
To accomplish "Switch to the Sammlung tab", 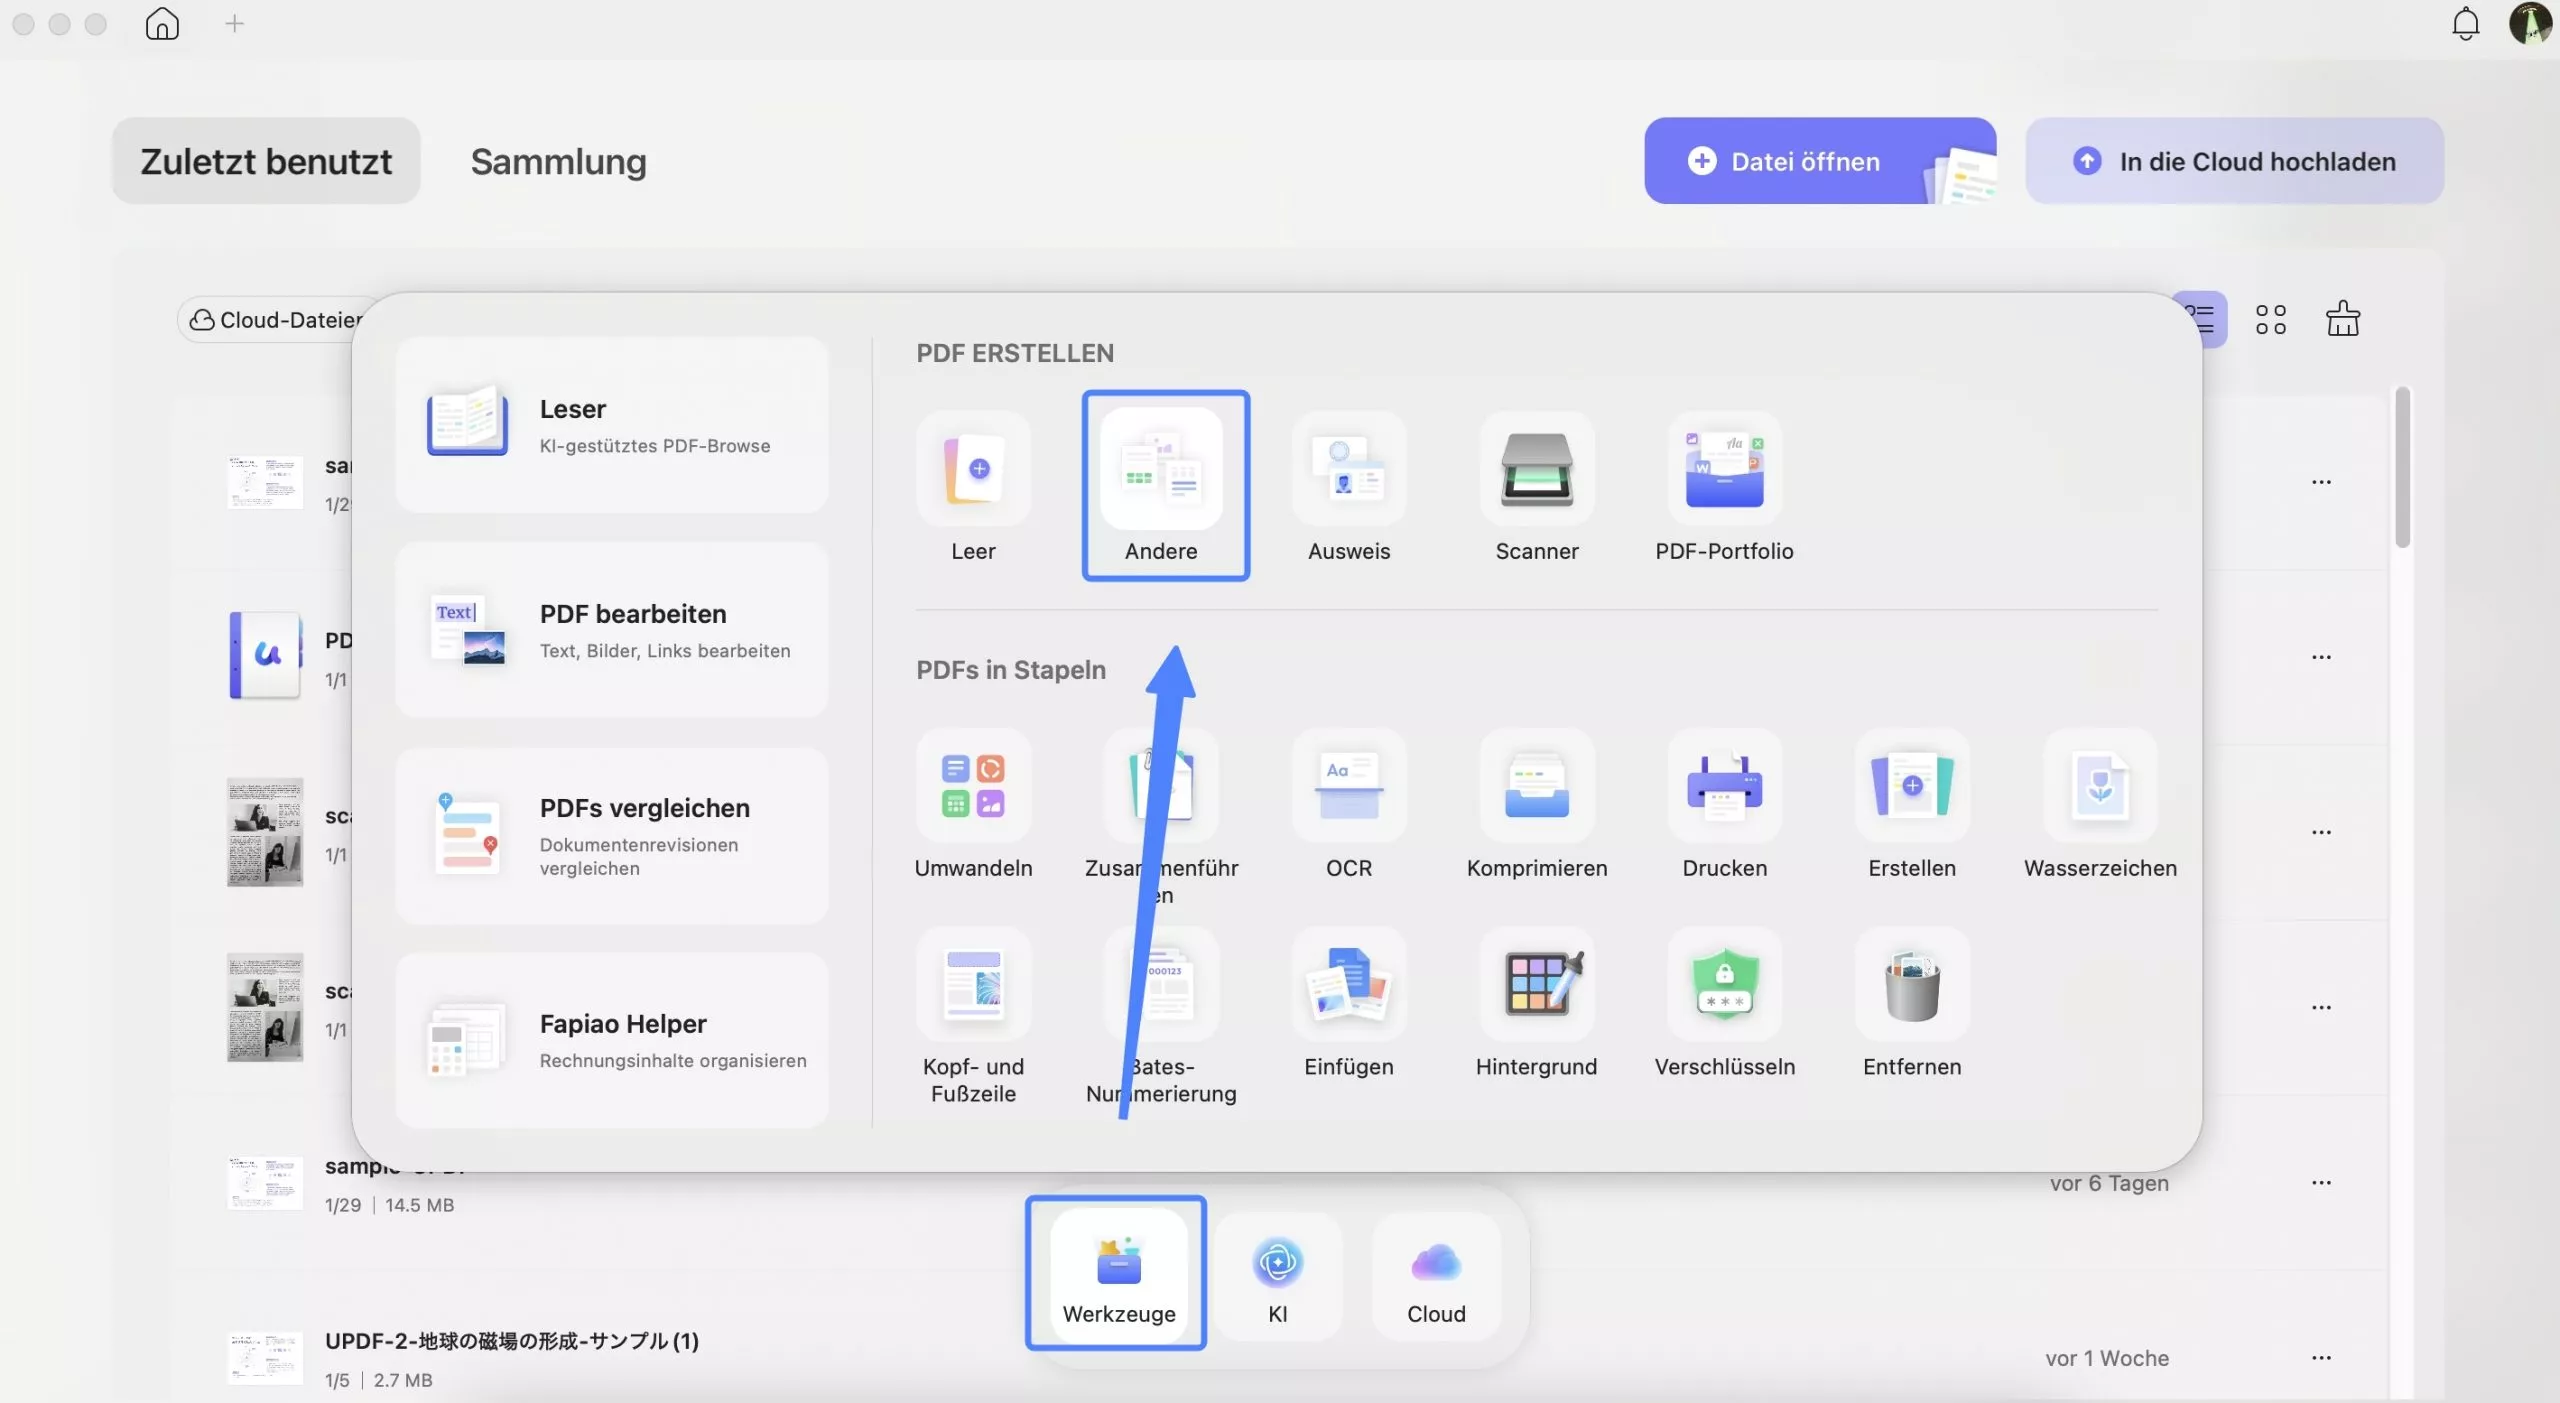I will (558, 162).
